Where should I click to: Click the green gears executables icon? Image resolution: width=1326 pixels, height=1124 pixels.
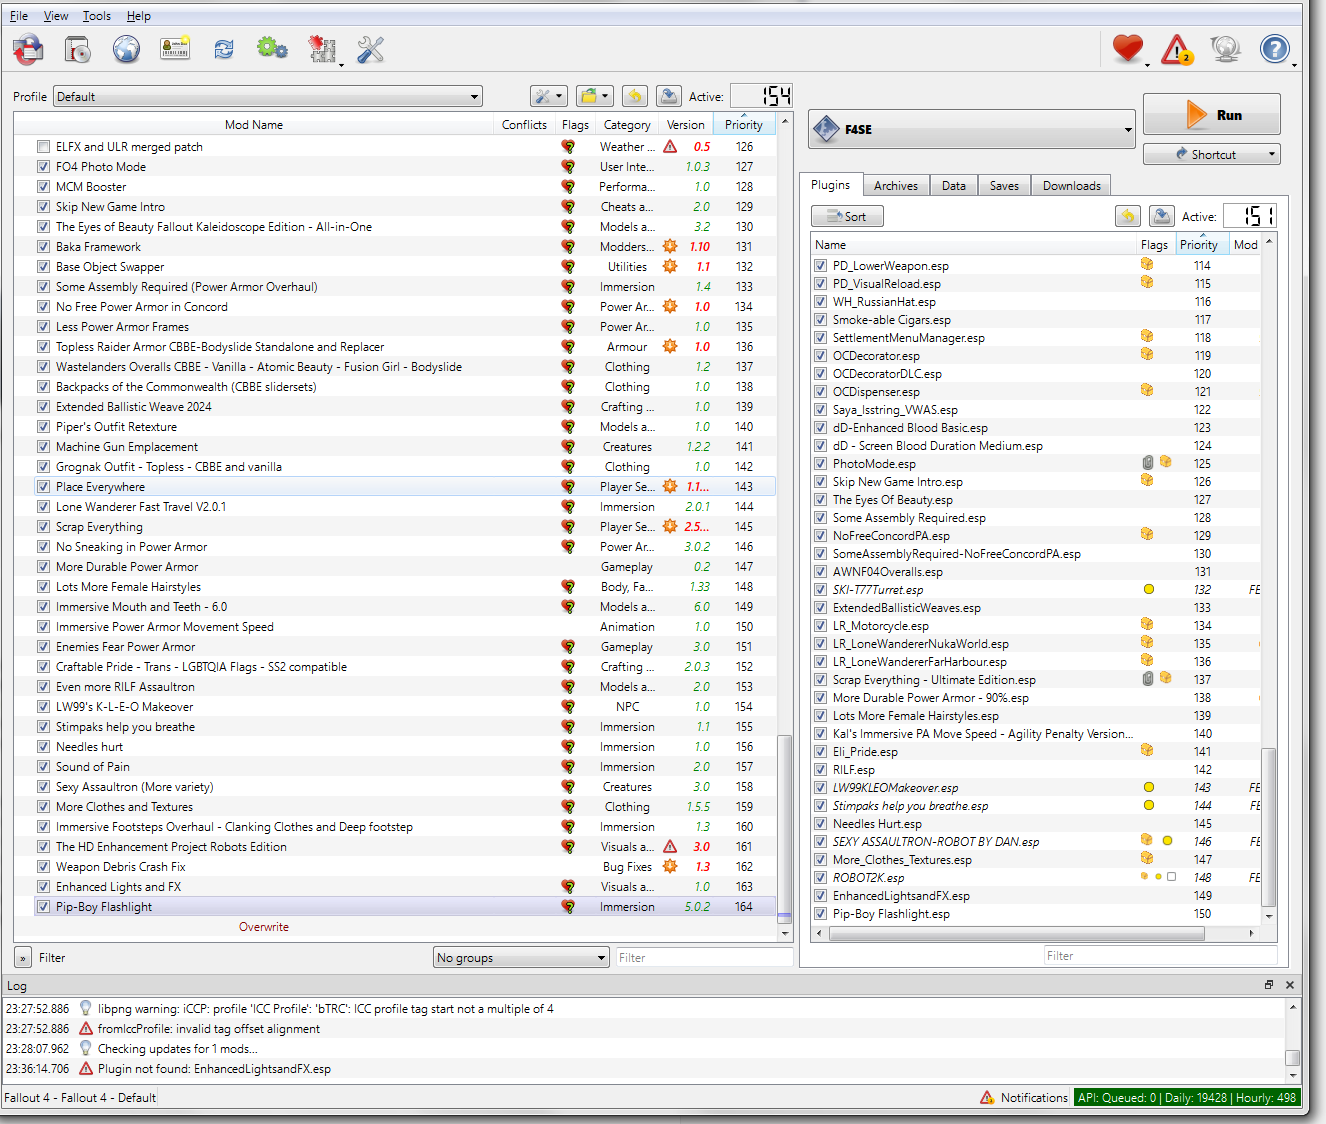272,49
